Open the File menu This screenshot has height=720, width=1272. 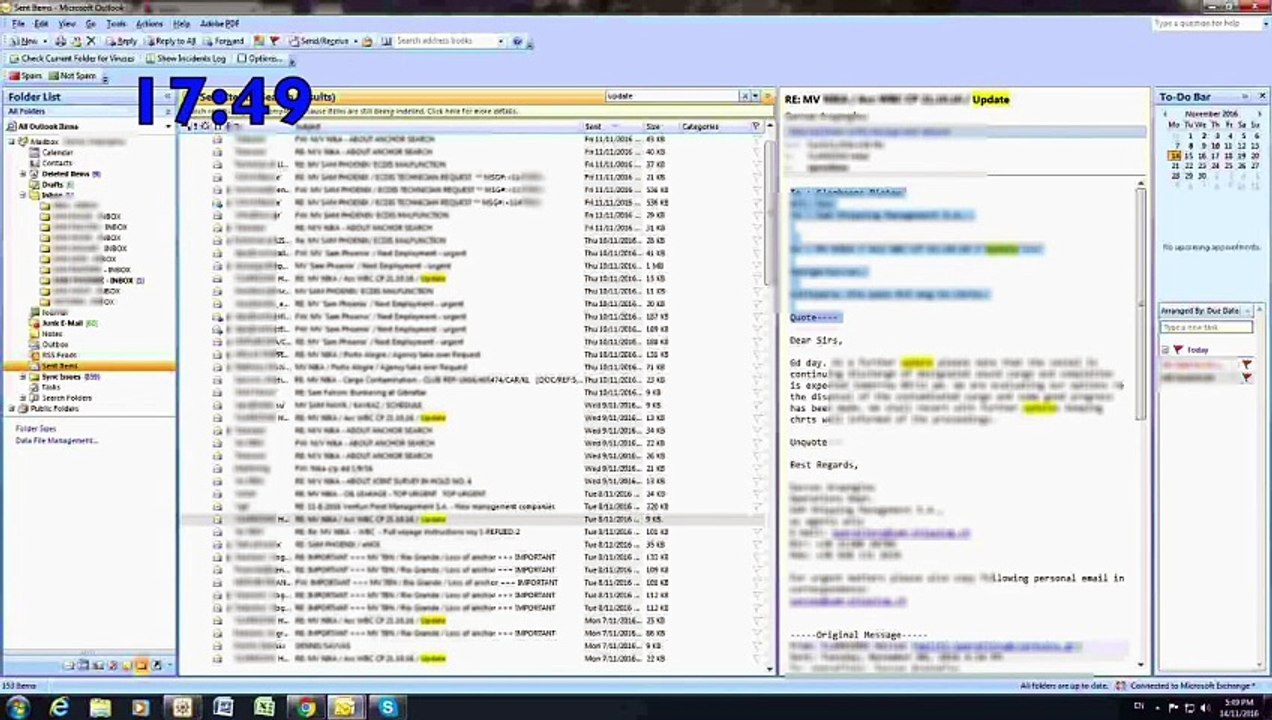(x=18, y=23)
